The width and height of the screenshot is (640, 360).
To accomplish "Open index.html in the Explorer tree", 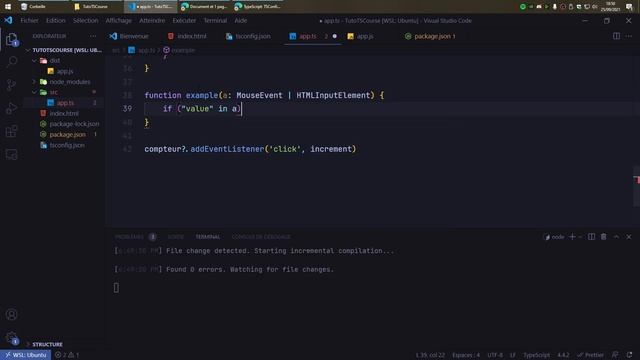I will (64, 113).
